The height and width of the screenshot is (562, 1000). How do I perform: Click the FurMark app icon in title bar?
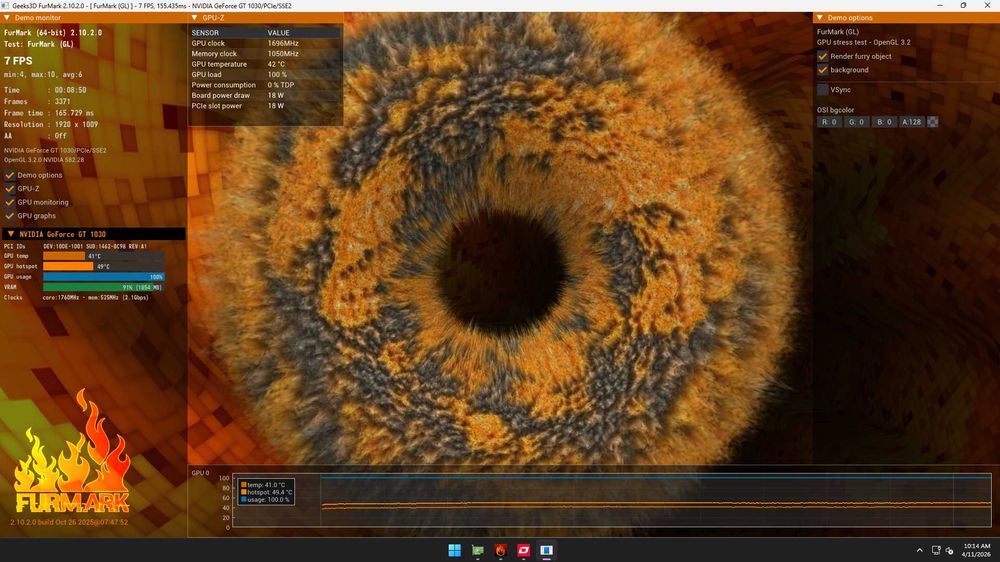(5, 5)
